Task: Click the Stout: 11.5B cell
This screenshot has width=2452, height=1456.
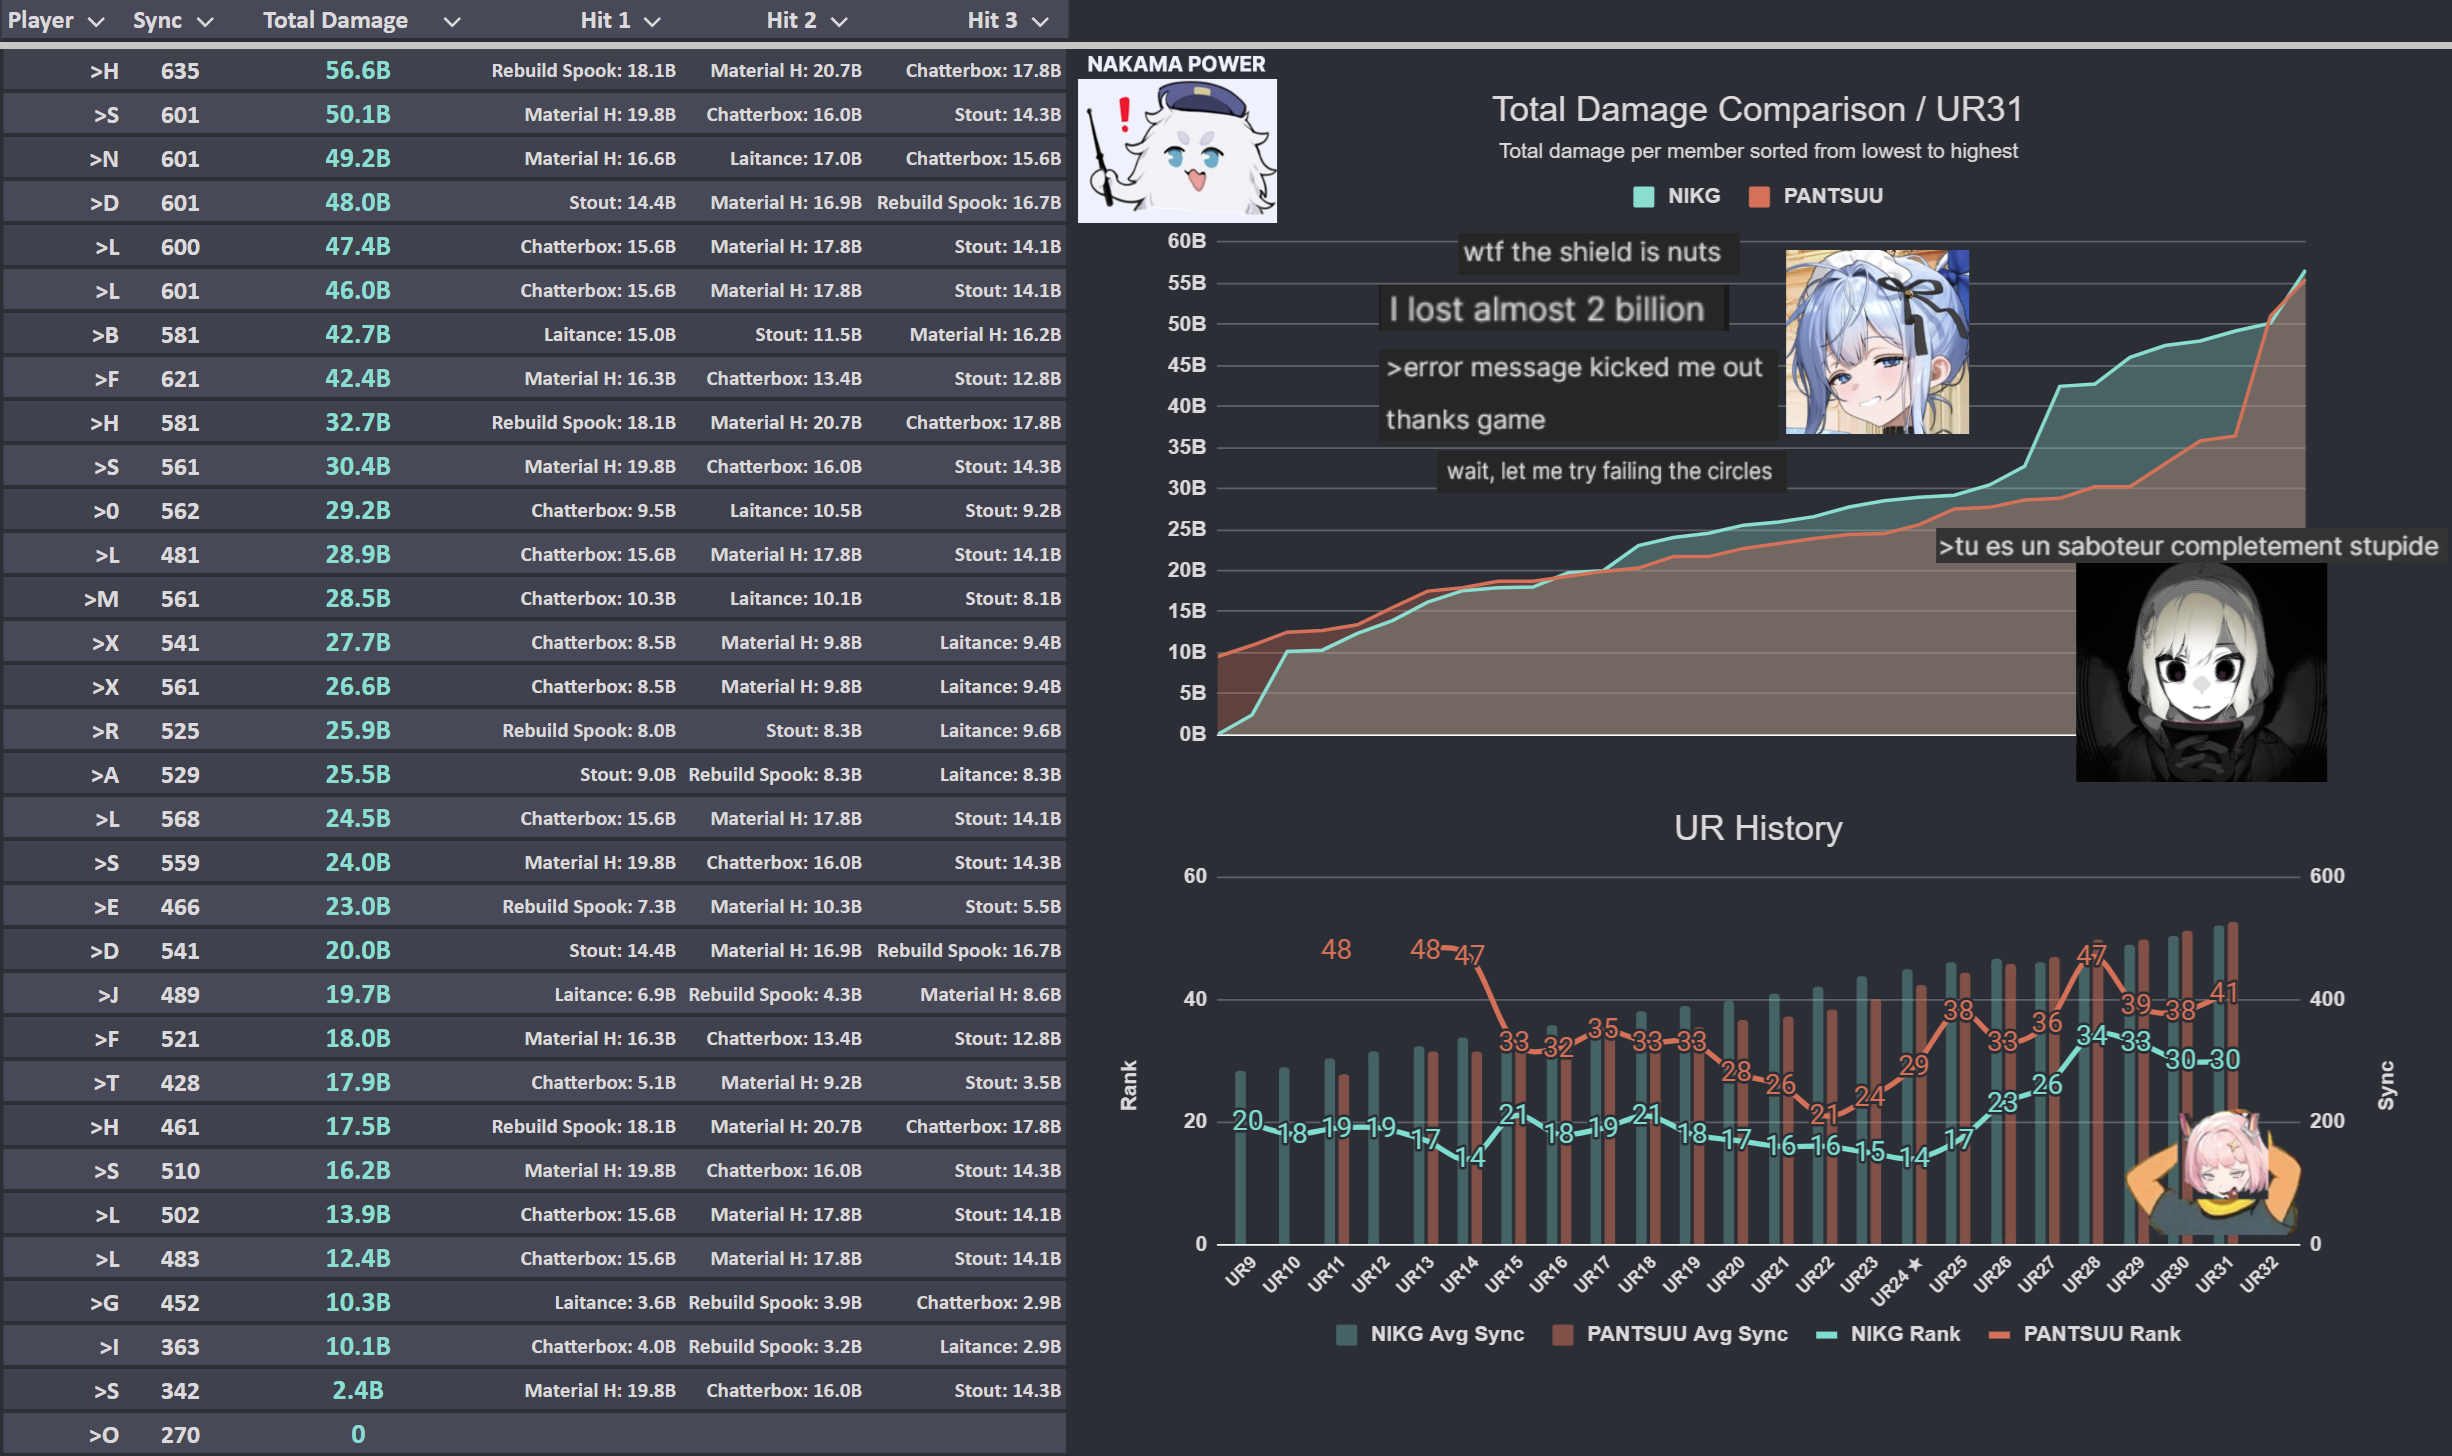Action: coord(808,335)
